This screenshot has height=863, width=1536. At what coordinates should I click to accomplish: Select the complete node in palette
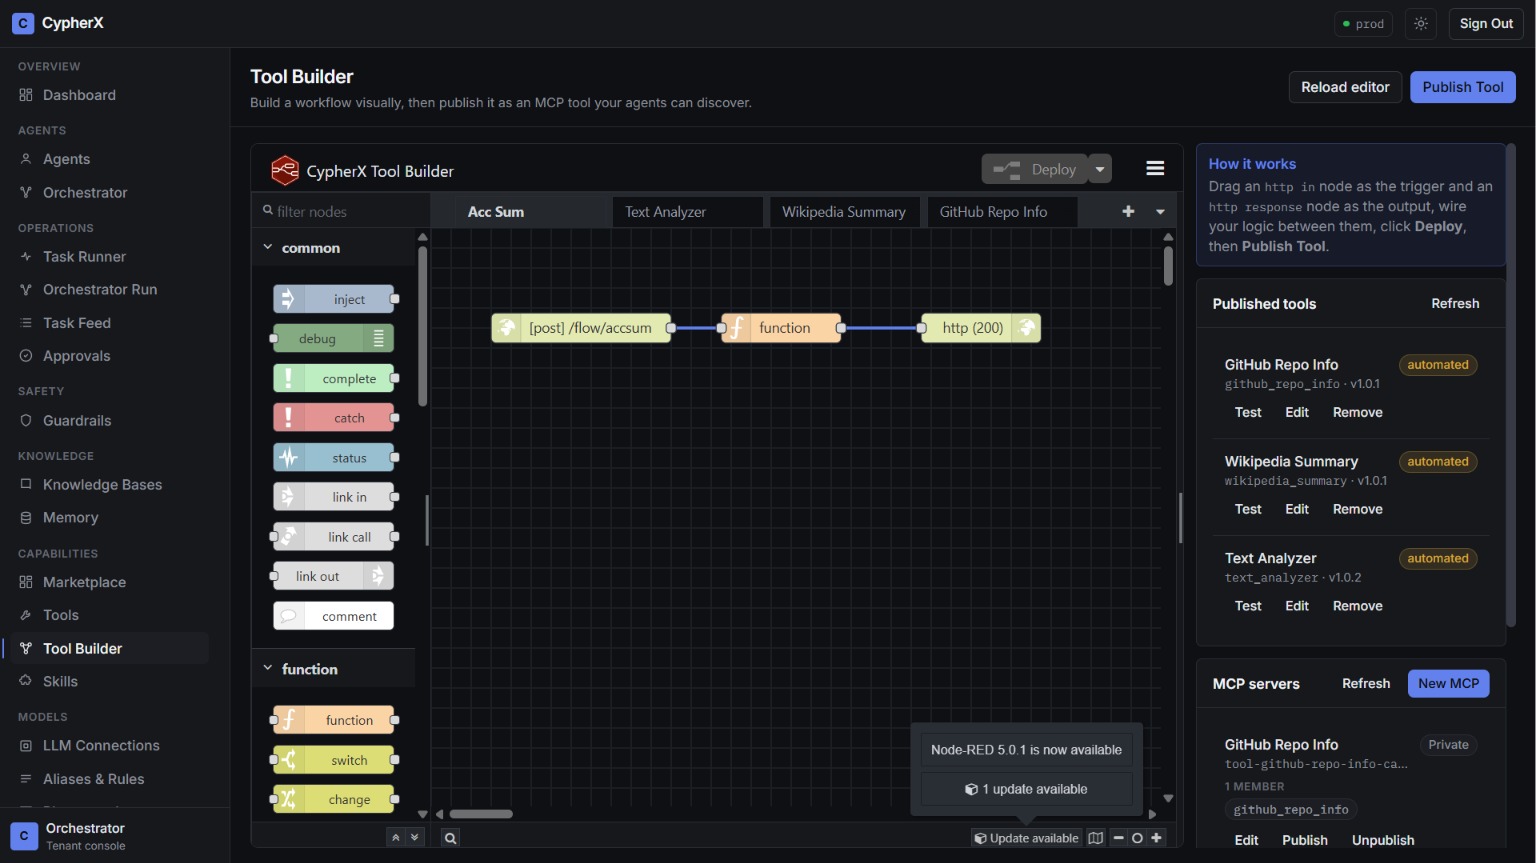point(334,378)
